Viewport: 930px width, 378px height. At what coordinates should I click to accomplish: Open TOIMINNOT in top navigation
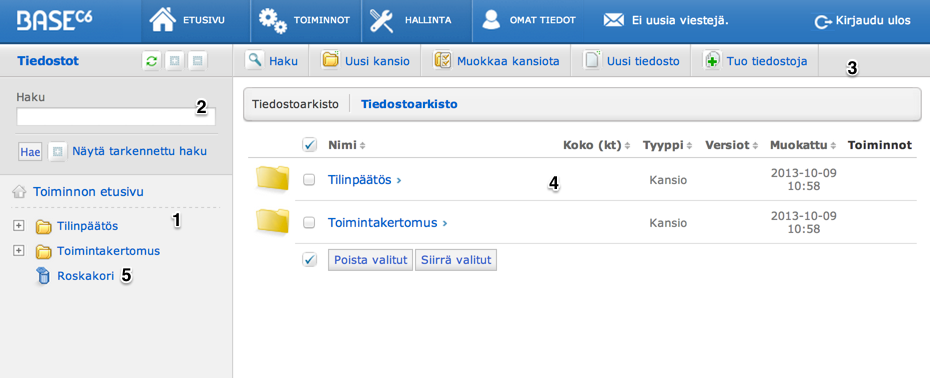click(x=321, y=20)
